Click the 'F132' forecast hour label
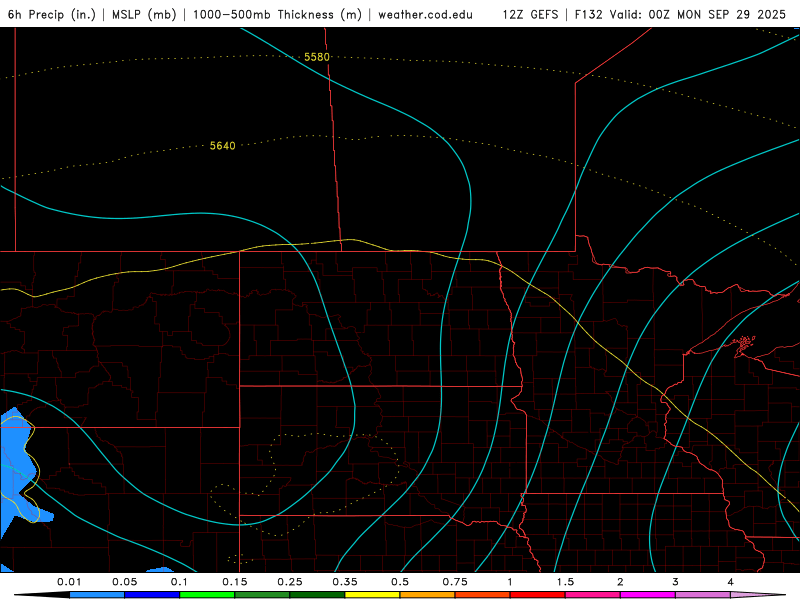This screenshot has width=800, height=600. [x=589, y=14]
